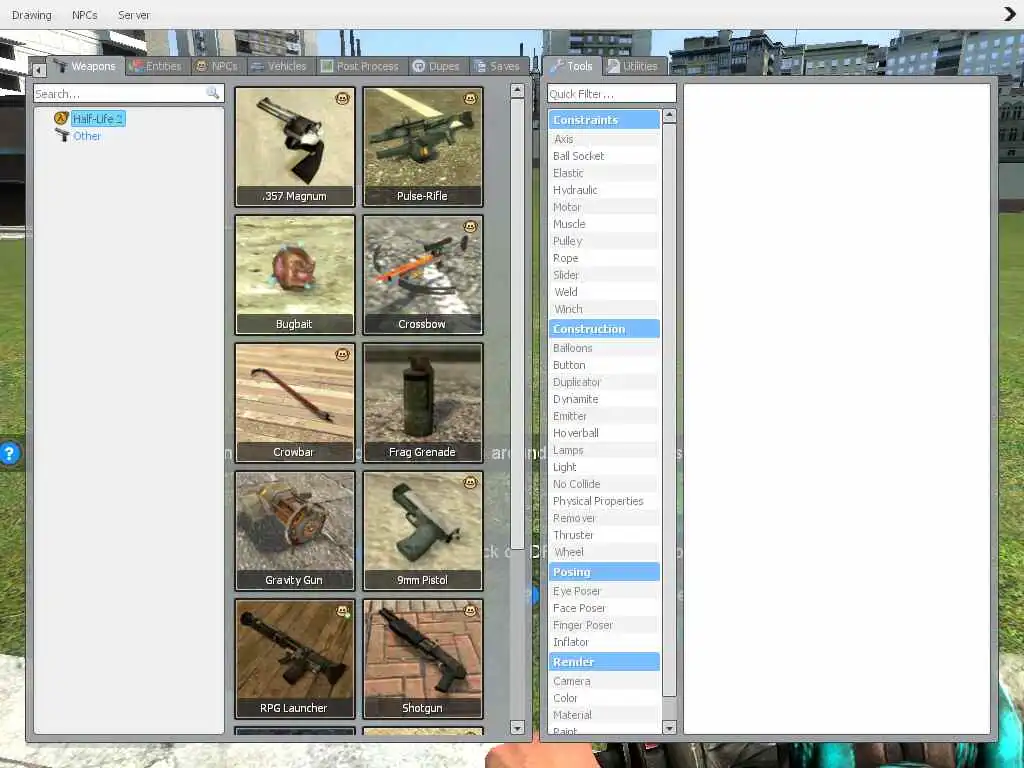Open the NPCs menu in top bar
Screen dimensions: 1024x768
(84, 14)
